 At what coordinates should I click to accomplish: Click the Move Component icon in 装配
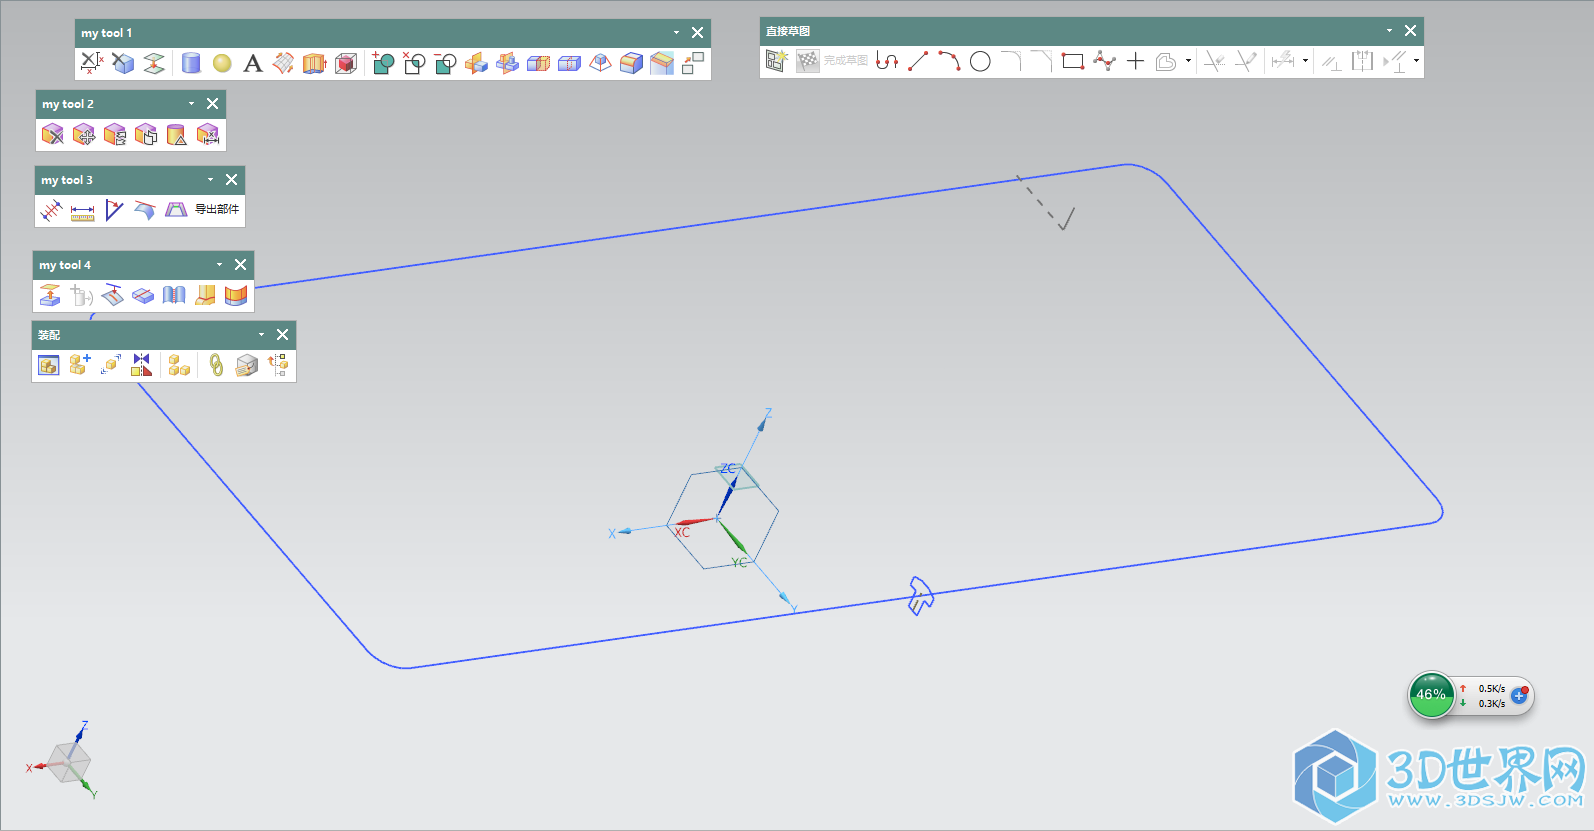pos(111,365)
